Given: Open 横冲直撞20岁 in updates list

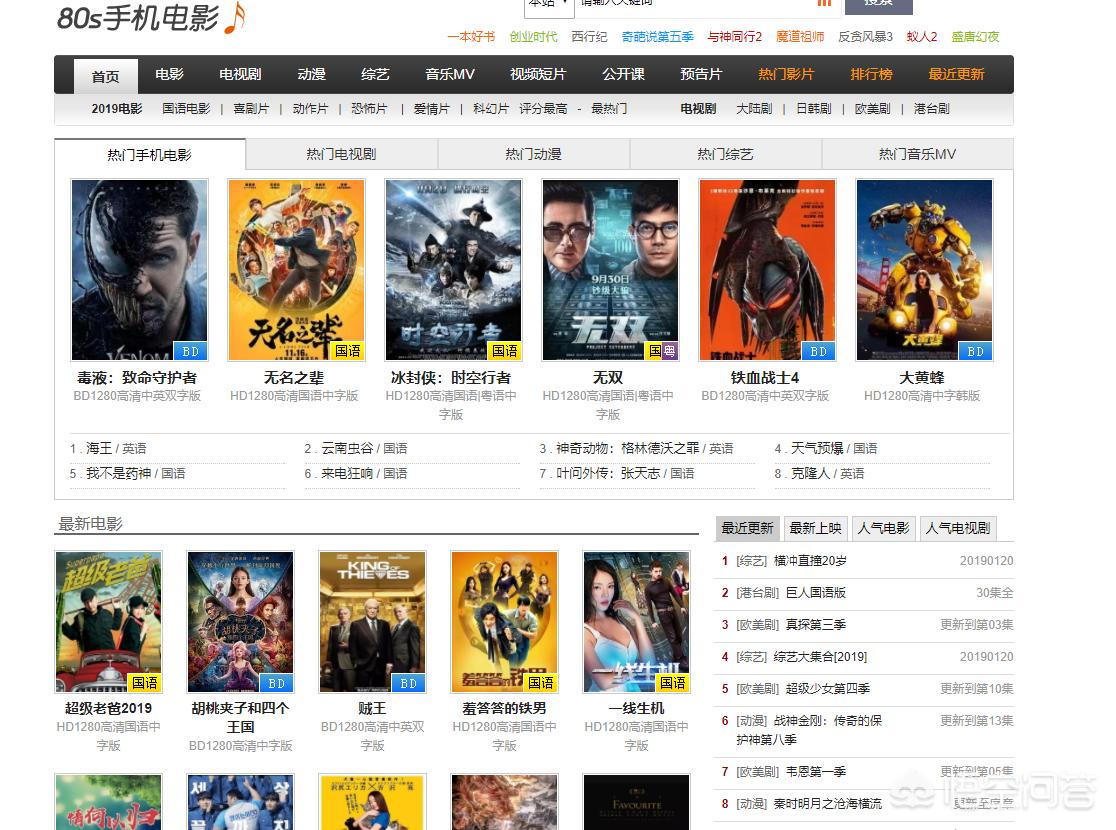Looking at the screenshot, I should (810, 561).
